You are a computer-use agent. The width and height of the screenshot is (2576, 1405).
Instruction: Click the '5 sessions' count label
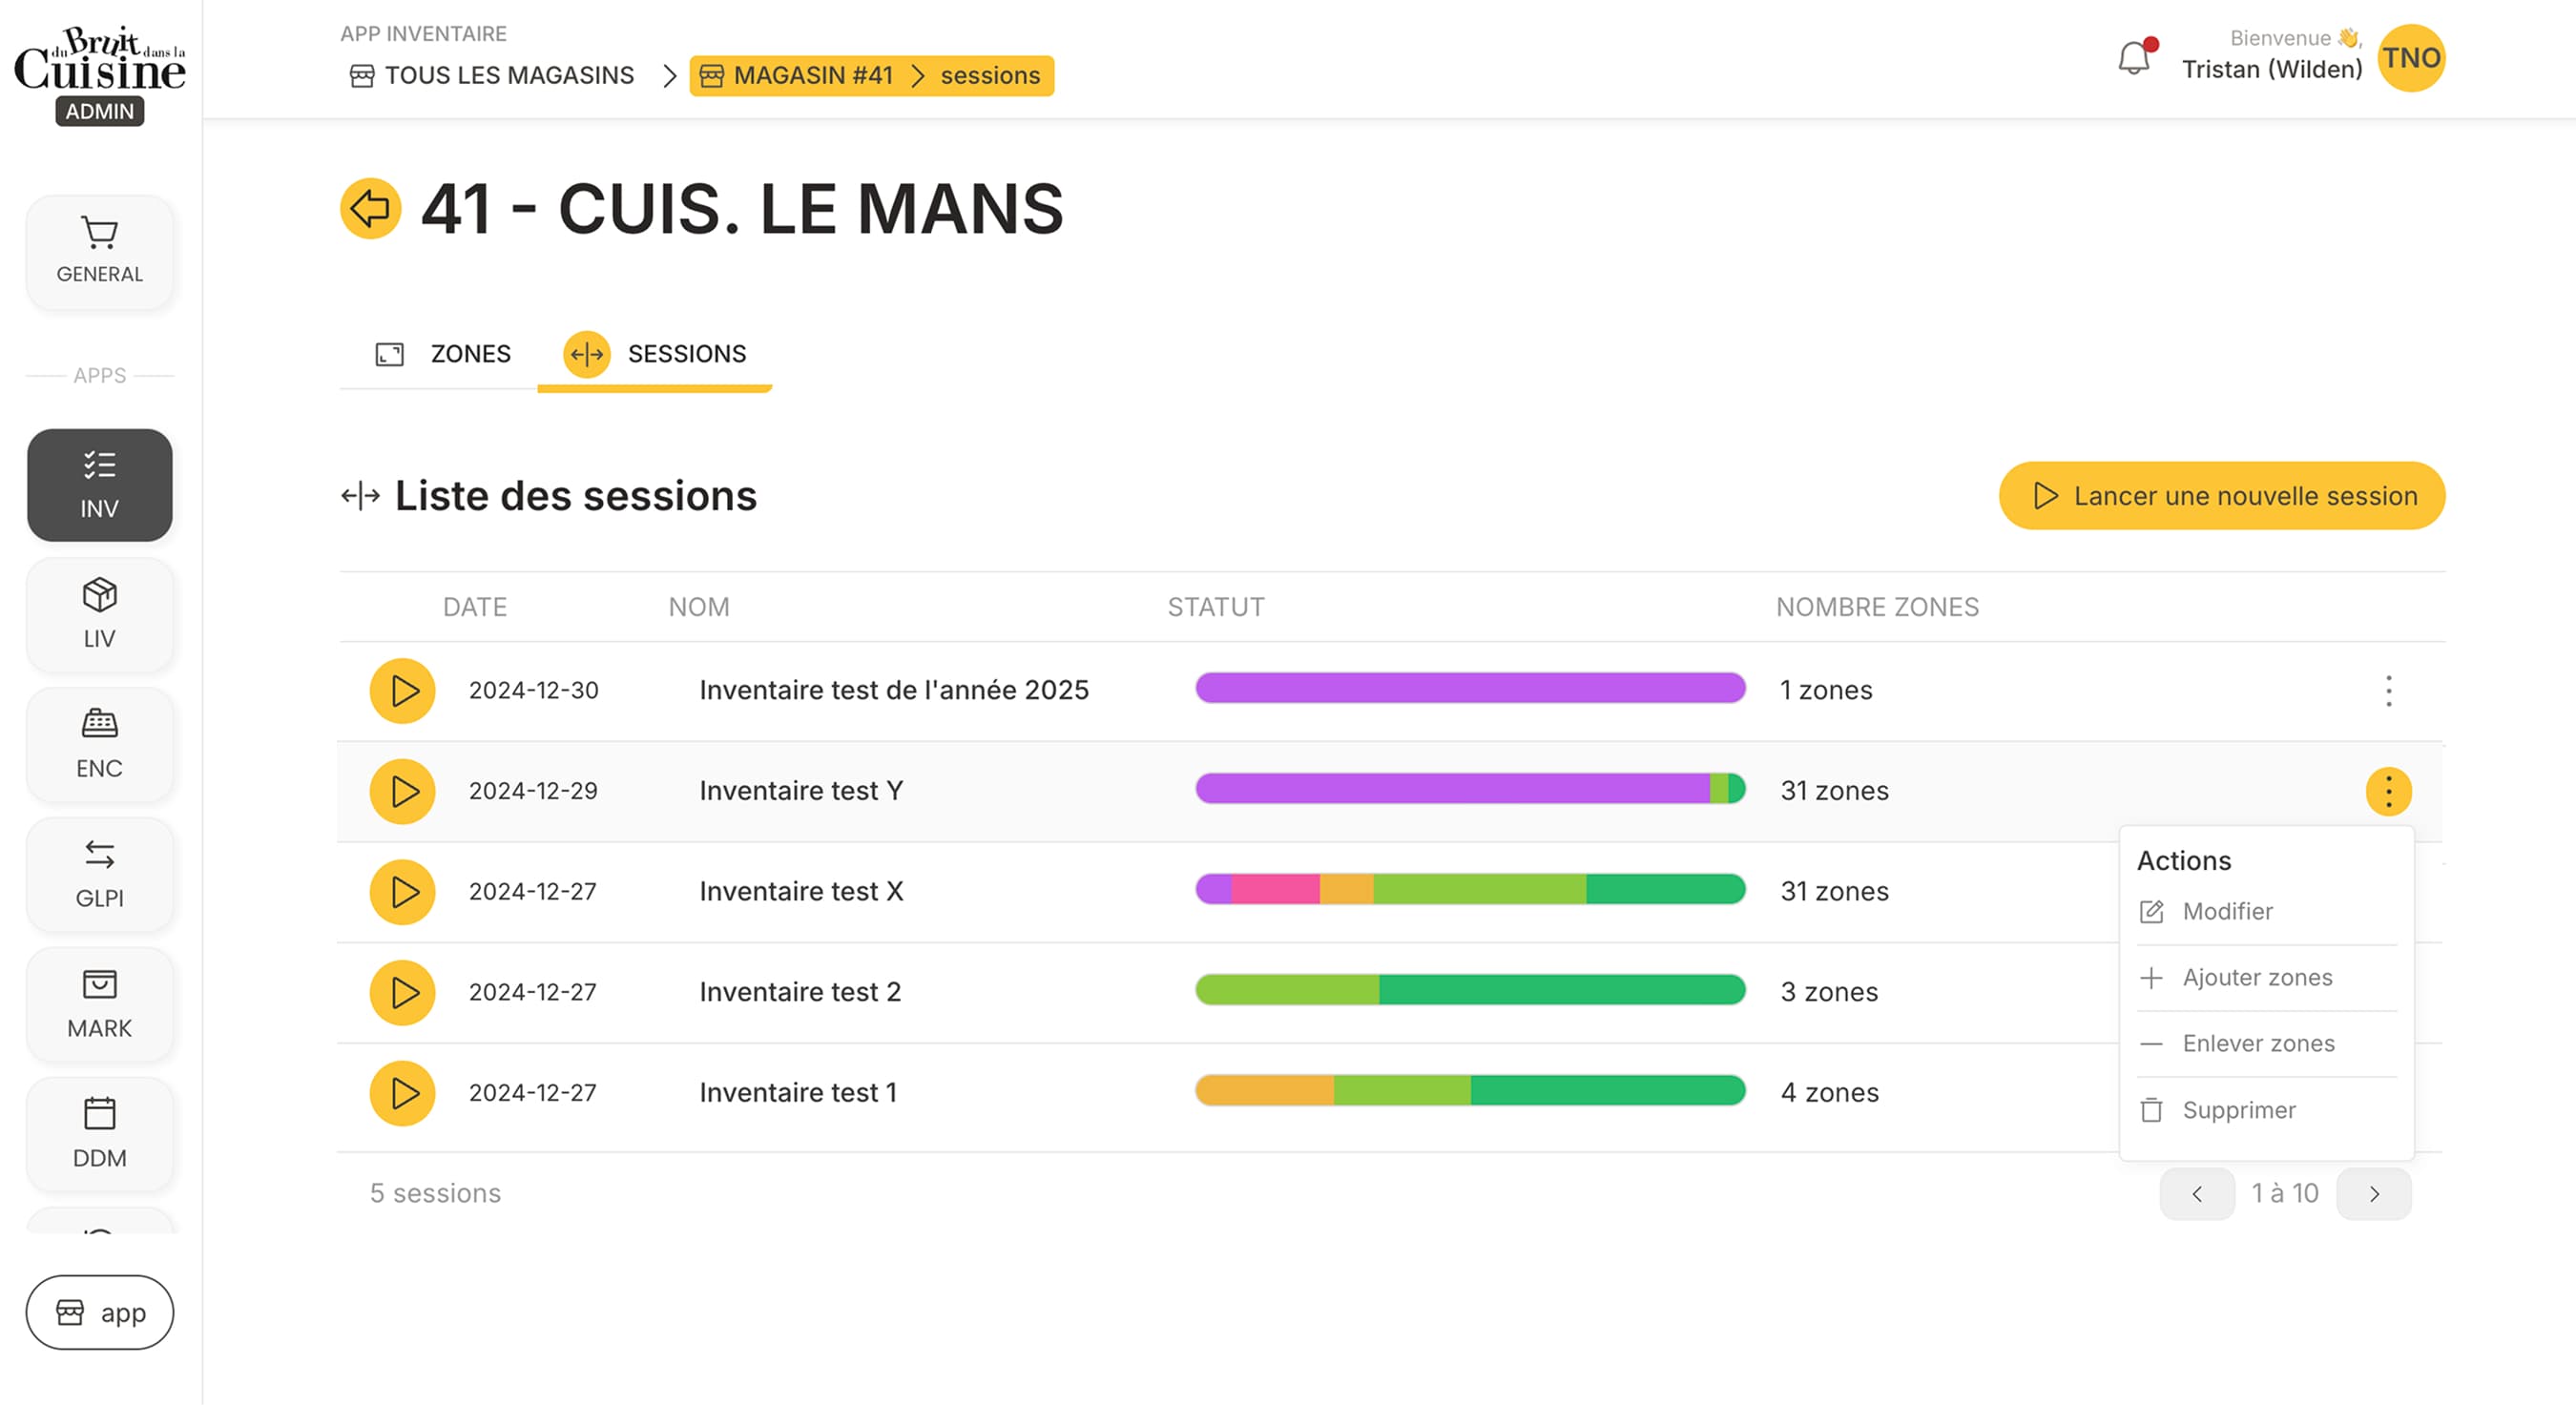[435, 1194]
